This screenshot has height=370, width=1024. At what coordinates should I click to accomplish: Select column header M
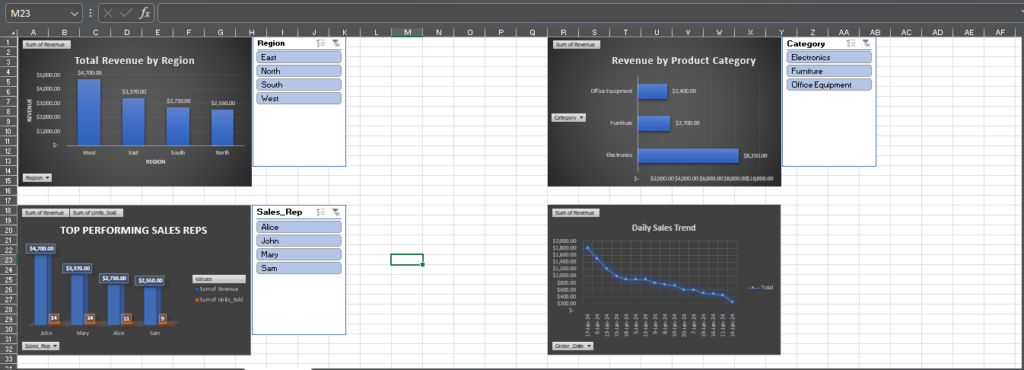tap(407, 32)
